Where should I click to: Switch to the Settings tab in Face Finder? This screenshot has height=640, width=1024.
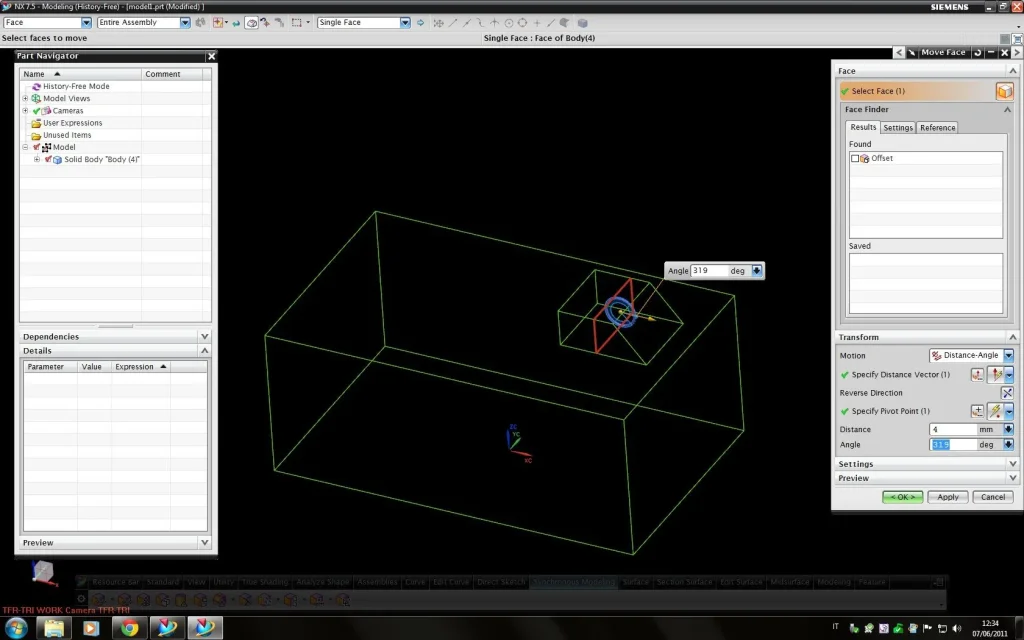pos(898,127)
